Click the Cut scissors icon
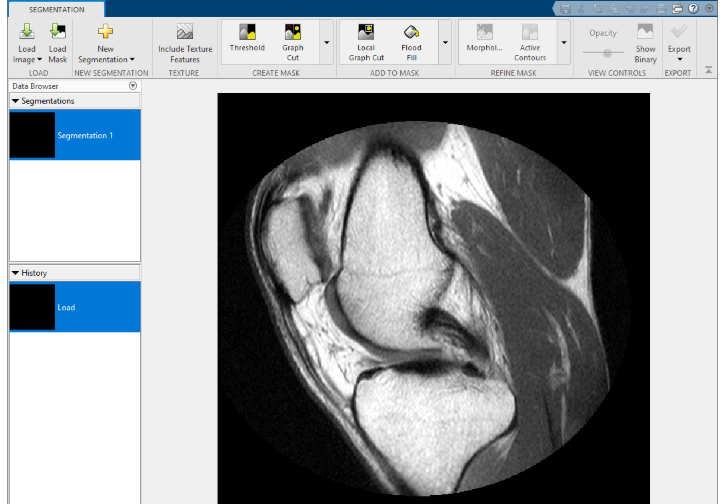Image resolution: width=726 pixels, height=504 pixels. click(x=581, y=8)
